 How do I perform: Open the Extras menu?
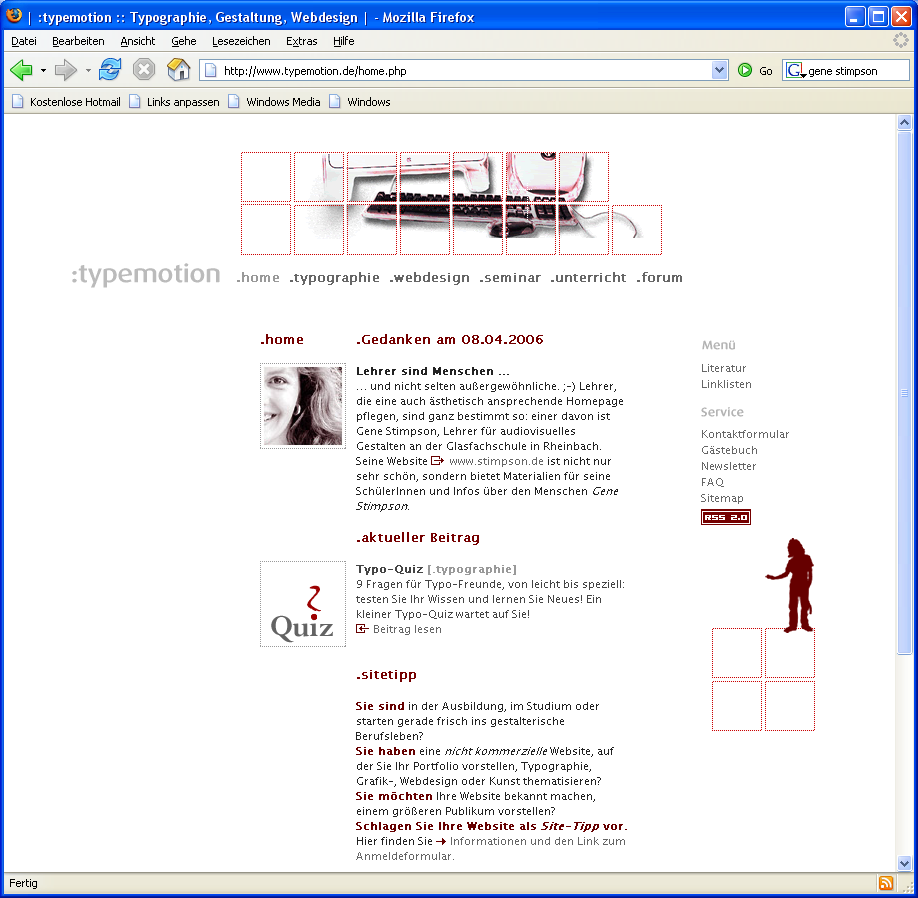(301, 41)
